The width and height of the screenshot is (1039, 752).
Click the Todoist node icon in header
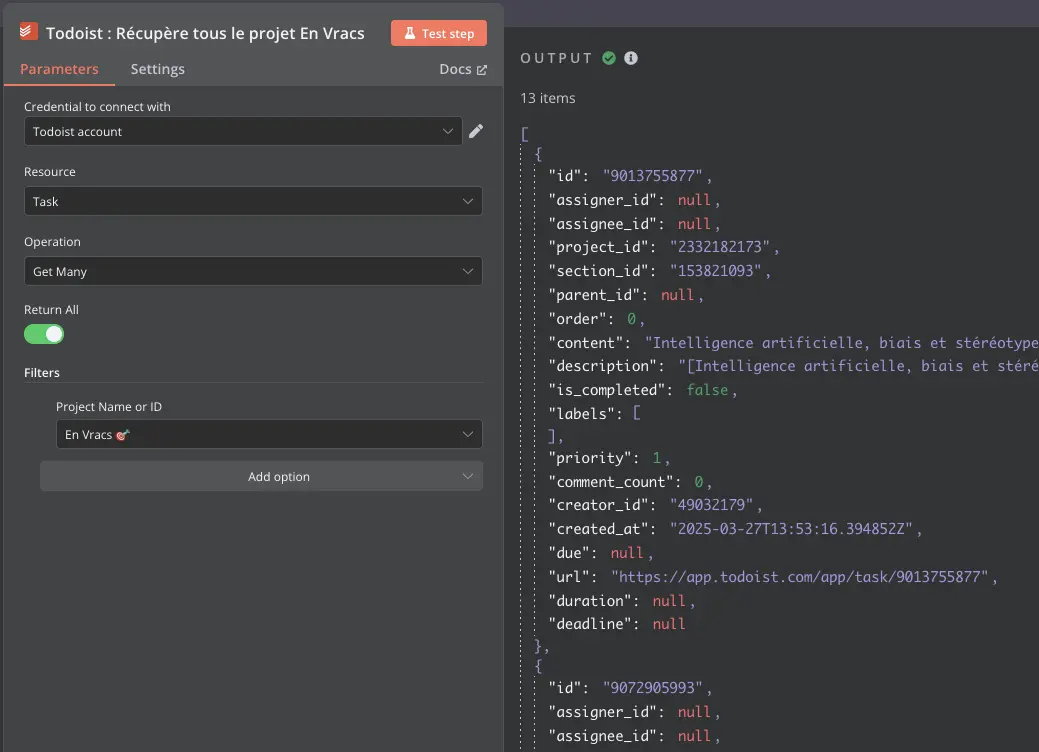pyautogui.click(x=28, y=31)
